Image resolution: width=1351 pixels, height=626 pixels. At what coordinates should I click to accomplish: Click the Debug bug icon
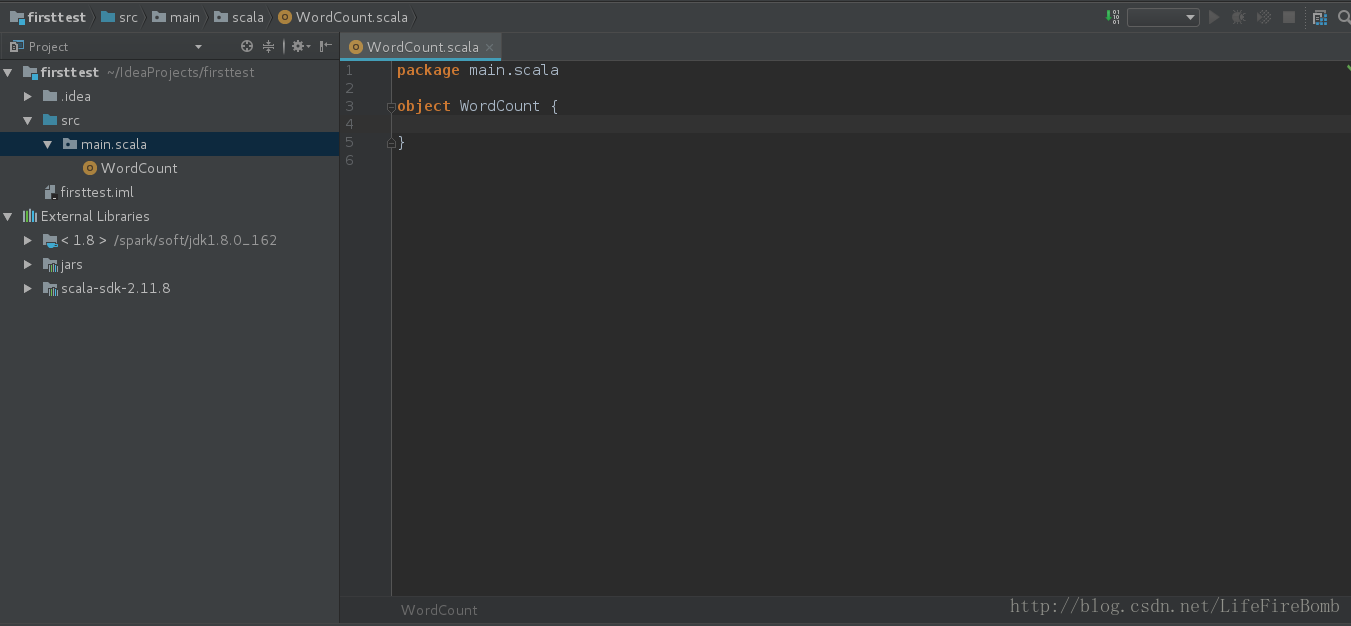click(x=1239, y=17)
